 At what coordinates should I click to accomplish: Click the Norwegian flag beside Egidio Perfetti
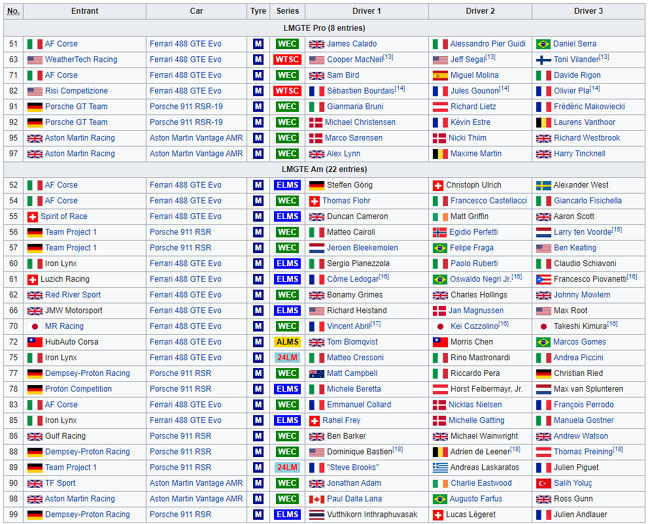(x=439, y=232)
